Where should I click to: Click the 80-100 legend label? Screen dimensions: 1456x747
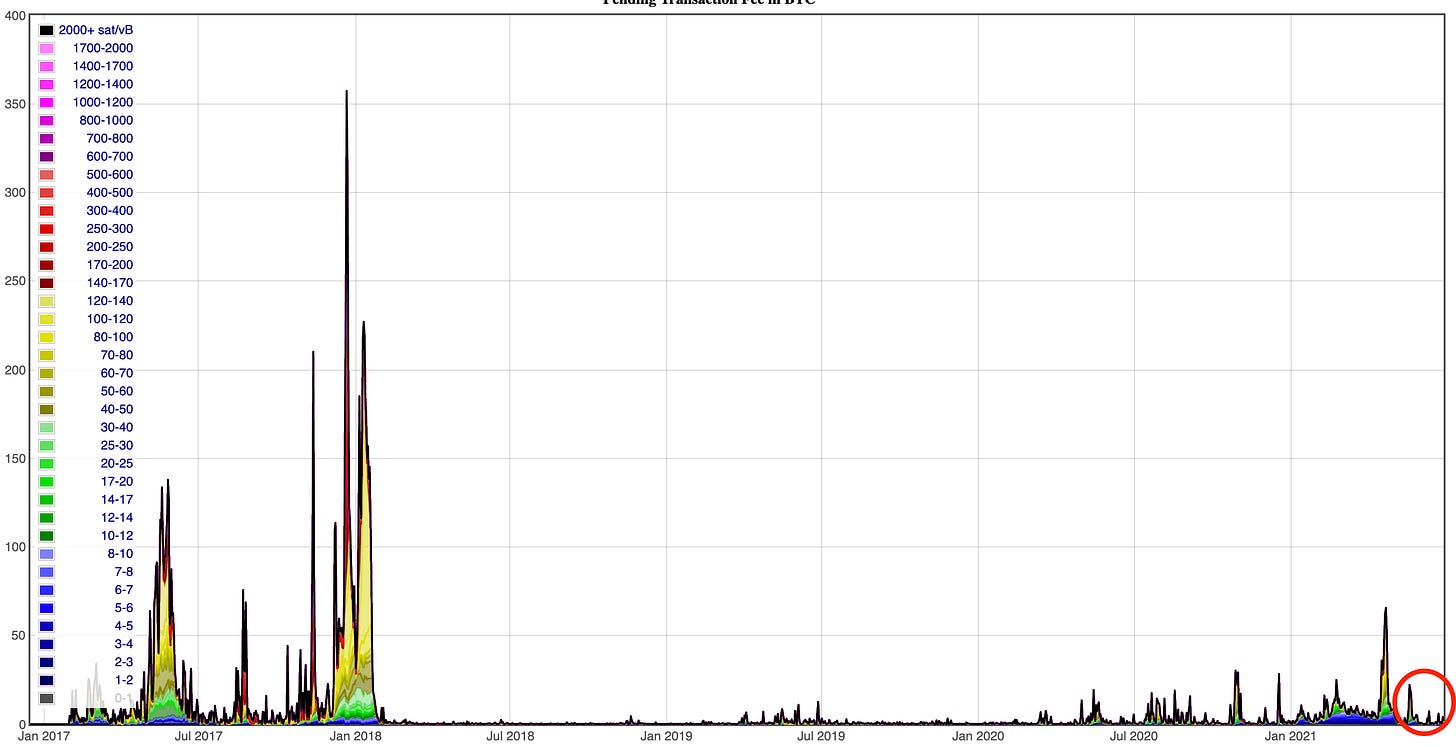pyautogui.click(x=113, y=337)
